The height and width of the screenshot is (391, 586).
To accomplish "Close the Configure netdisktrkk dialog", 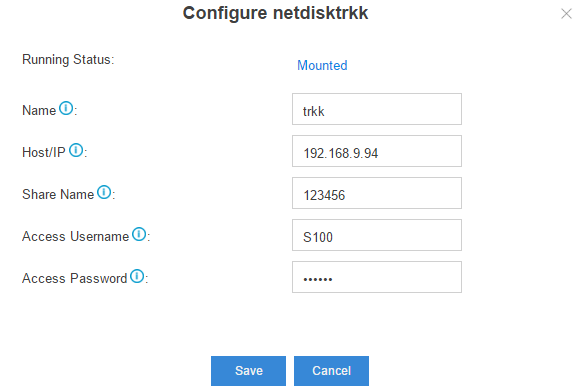I will [566, 14].
